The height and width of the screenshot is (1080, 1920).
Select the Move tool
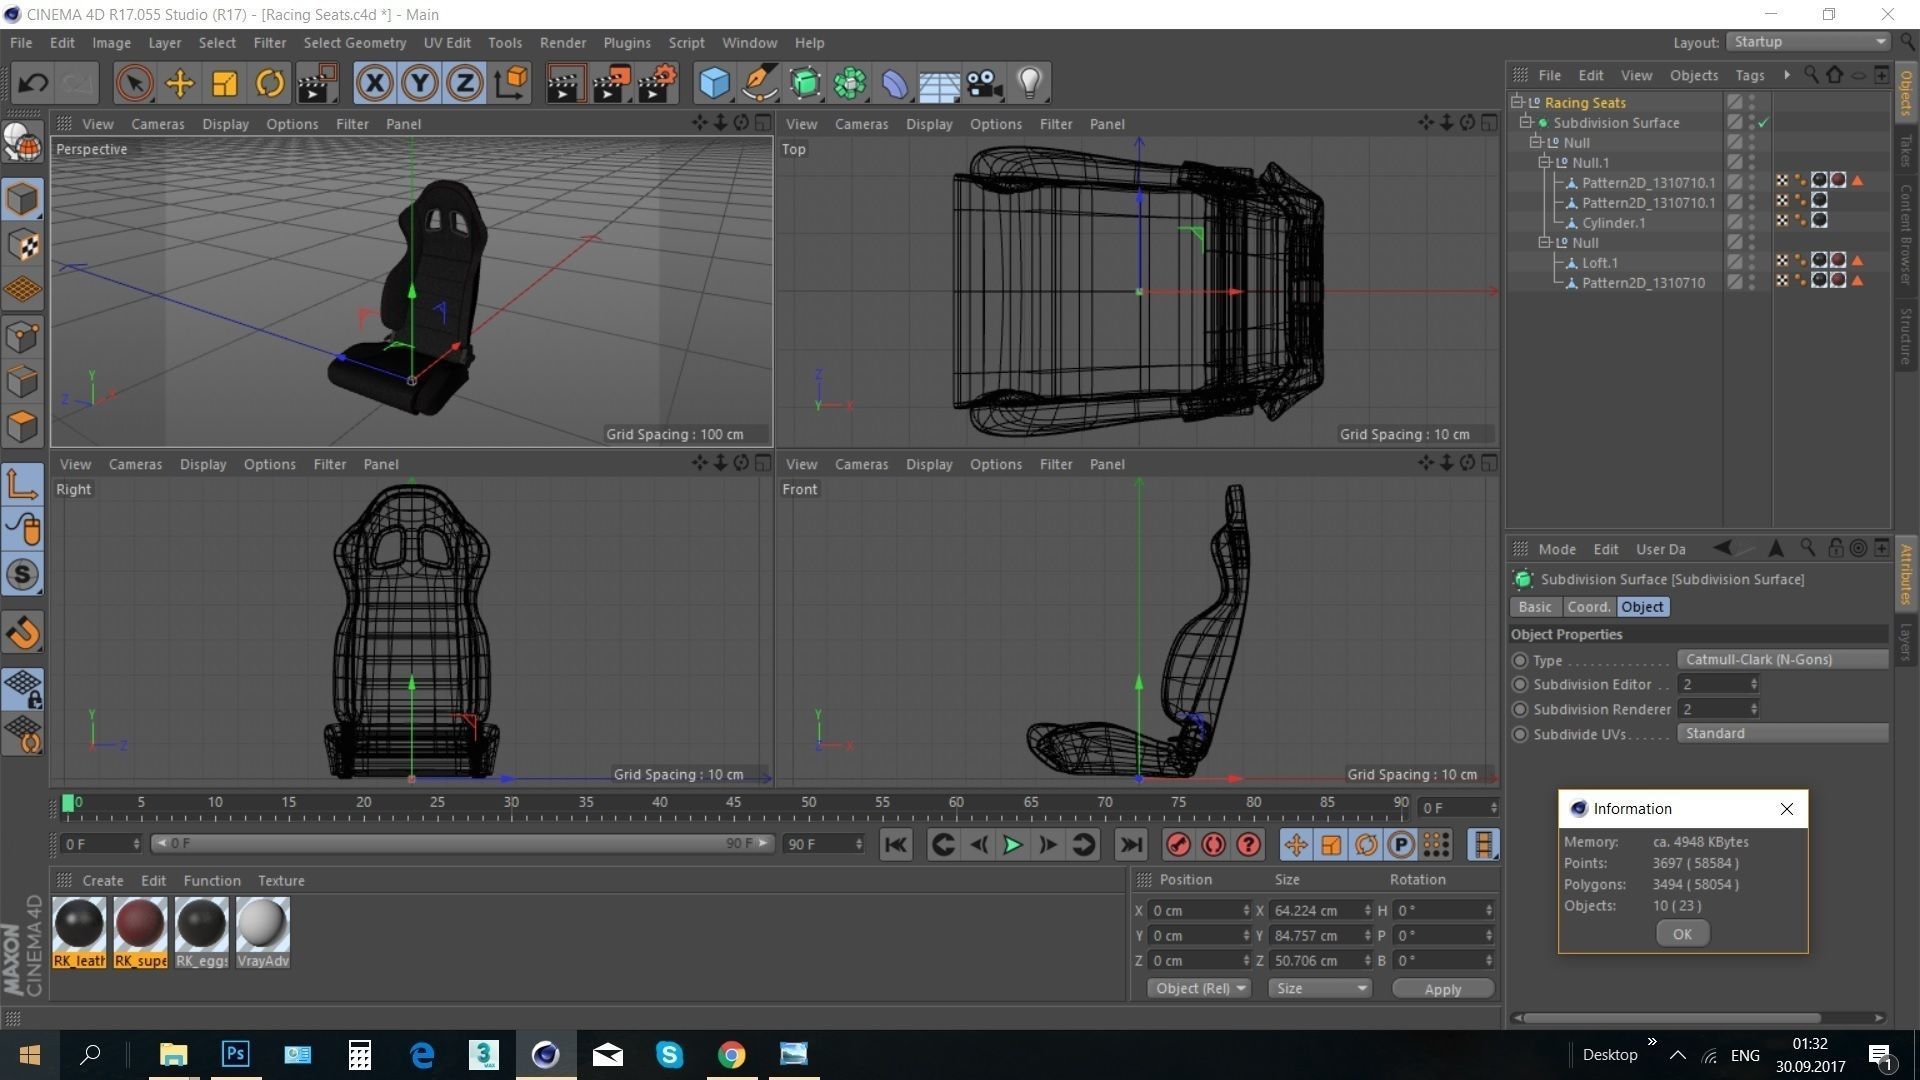(x=180, y=83)
